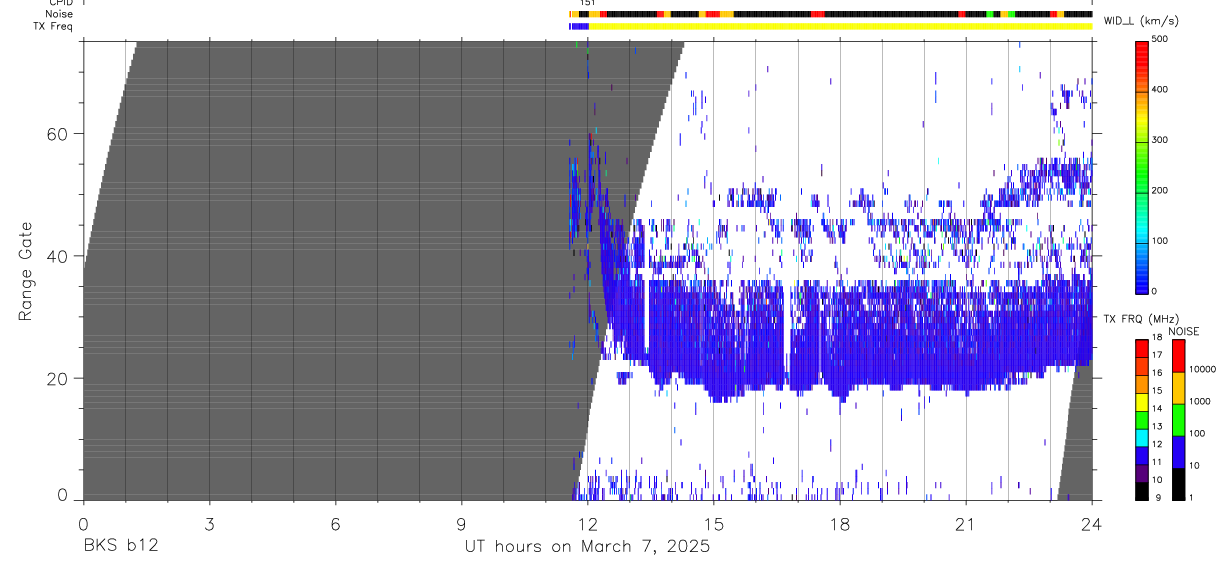Click the '200' label on the WID colorbar

[x=1160, y=190]
